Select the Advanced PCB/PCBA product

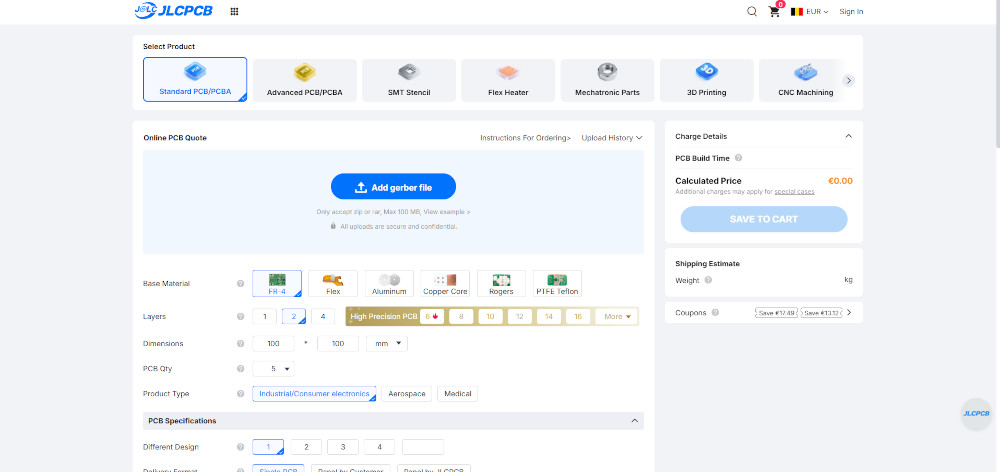304,80
